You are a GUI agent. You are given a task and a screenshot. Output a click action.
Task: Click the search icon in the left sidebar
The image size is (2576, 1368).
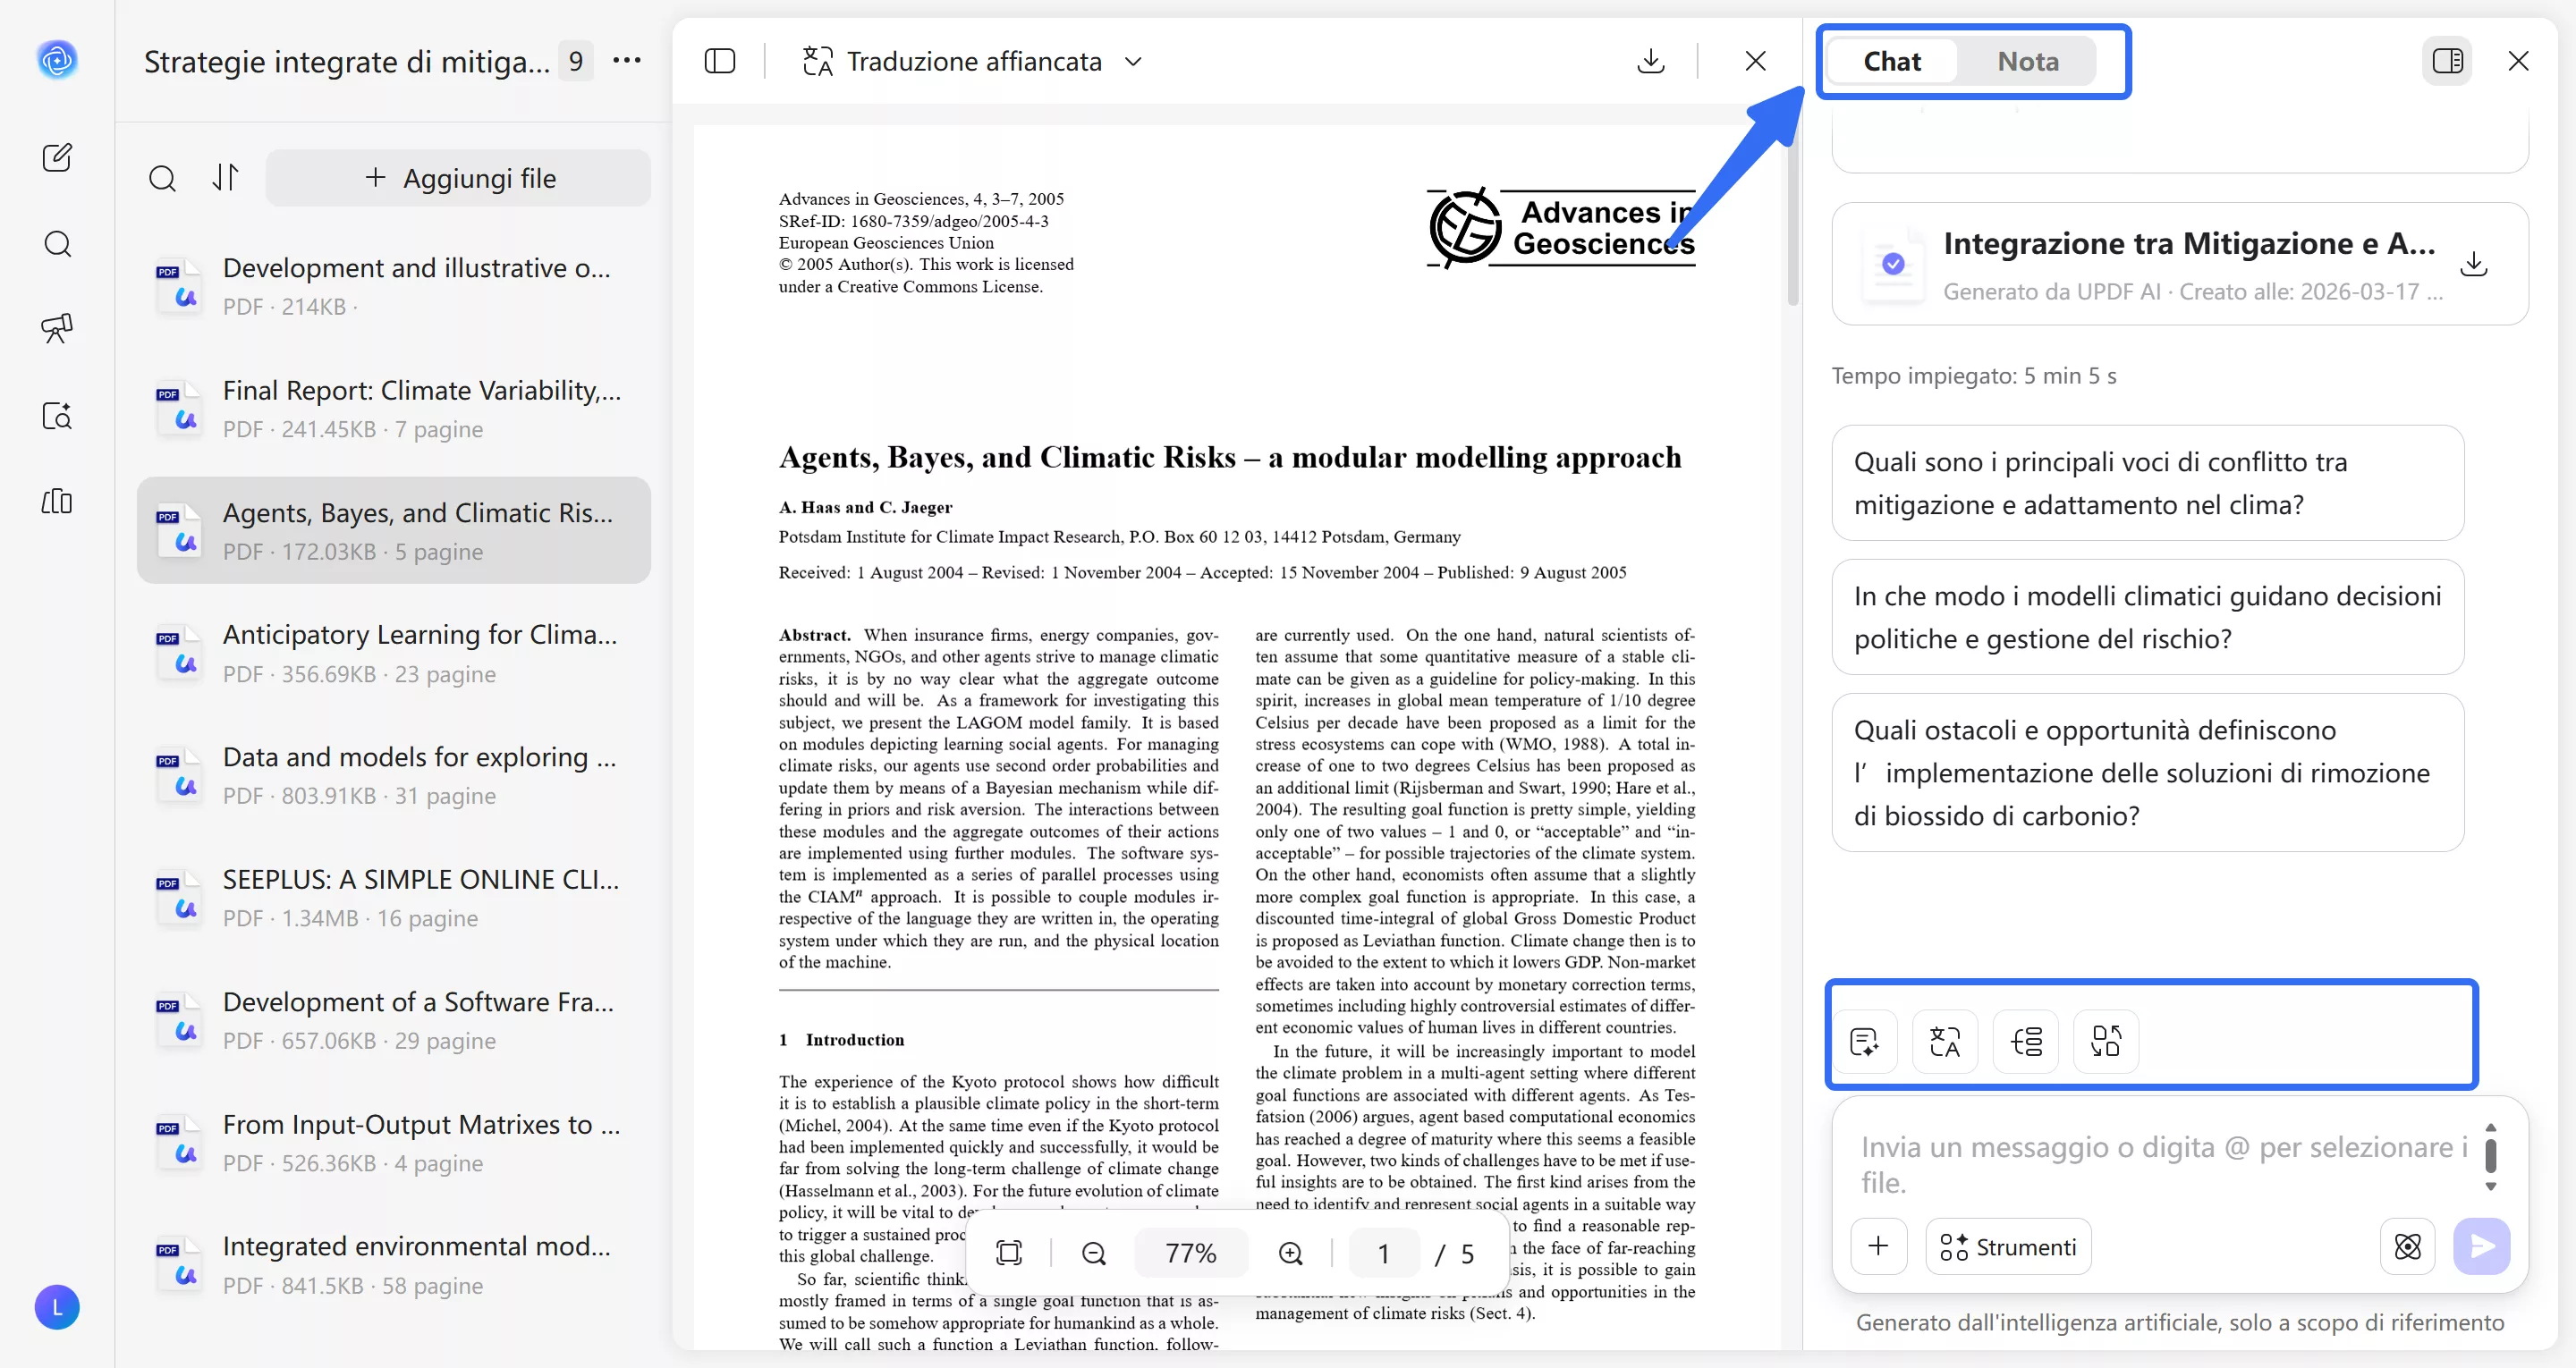(x=57, y=244)
